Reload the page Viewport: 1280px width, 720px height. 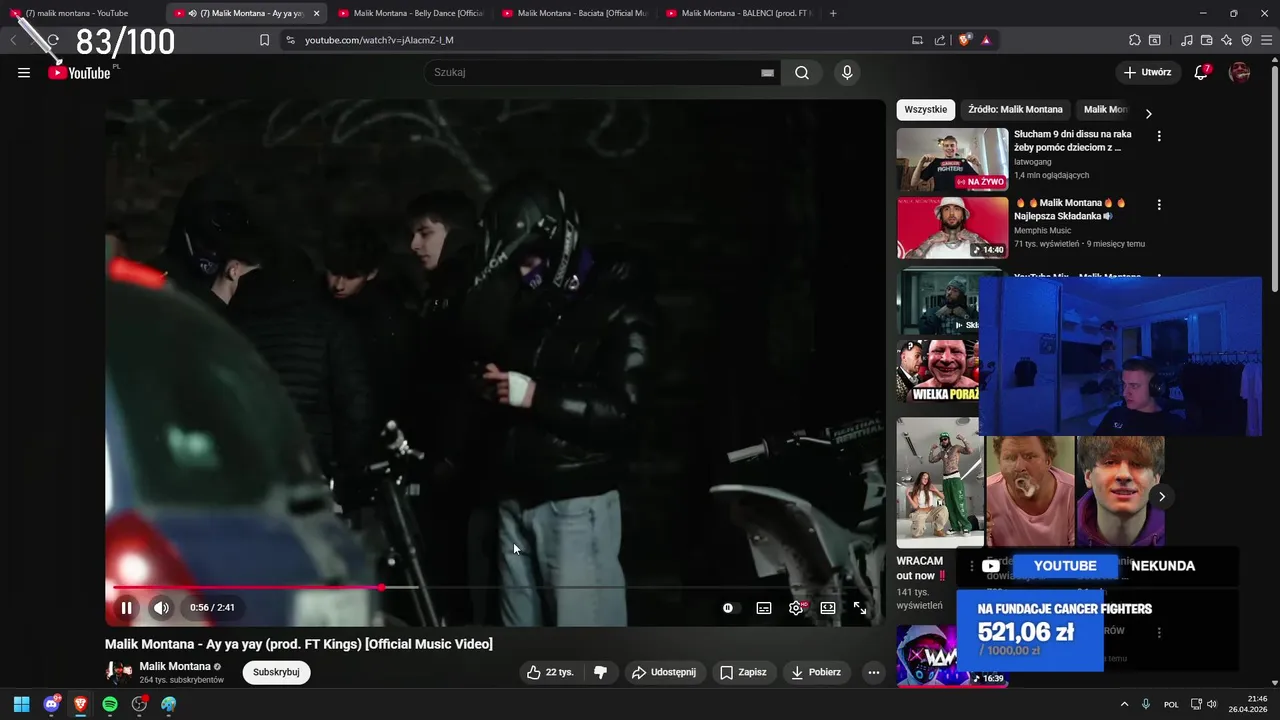pyautogui.click(x=53, y=40)
